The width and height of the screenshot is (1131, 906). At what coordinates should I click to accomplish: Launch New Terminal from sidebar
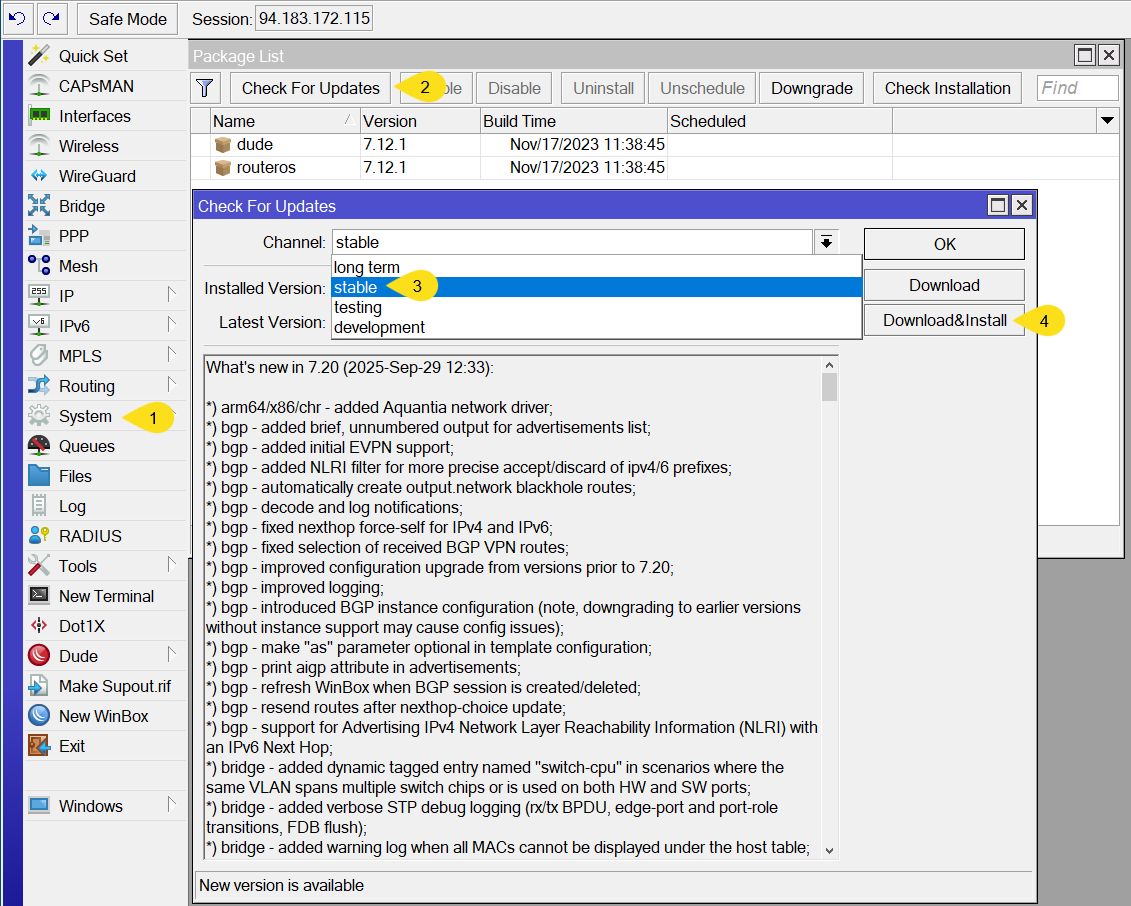coord(106,596)
